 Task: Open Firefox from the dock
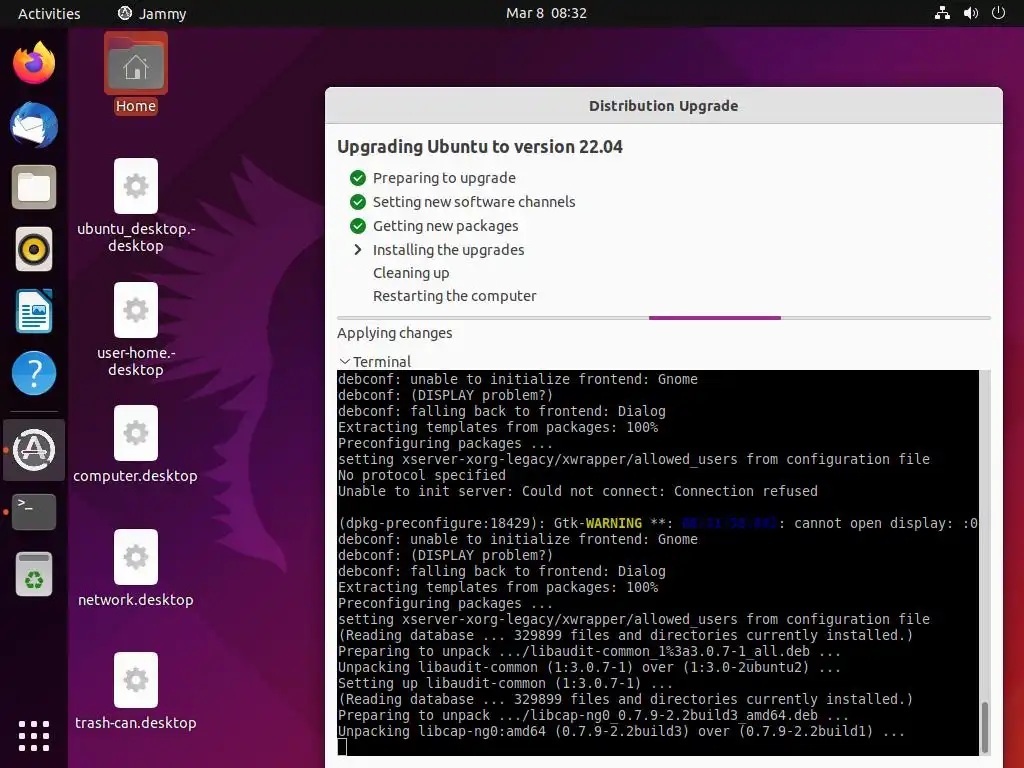point(34,63)
